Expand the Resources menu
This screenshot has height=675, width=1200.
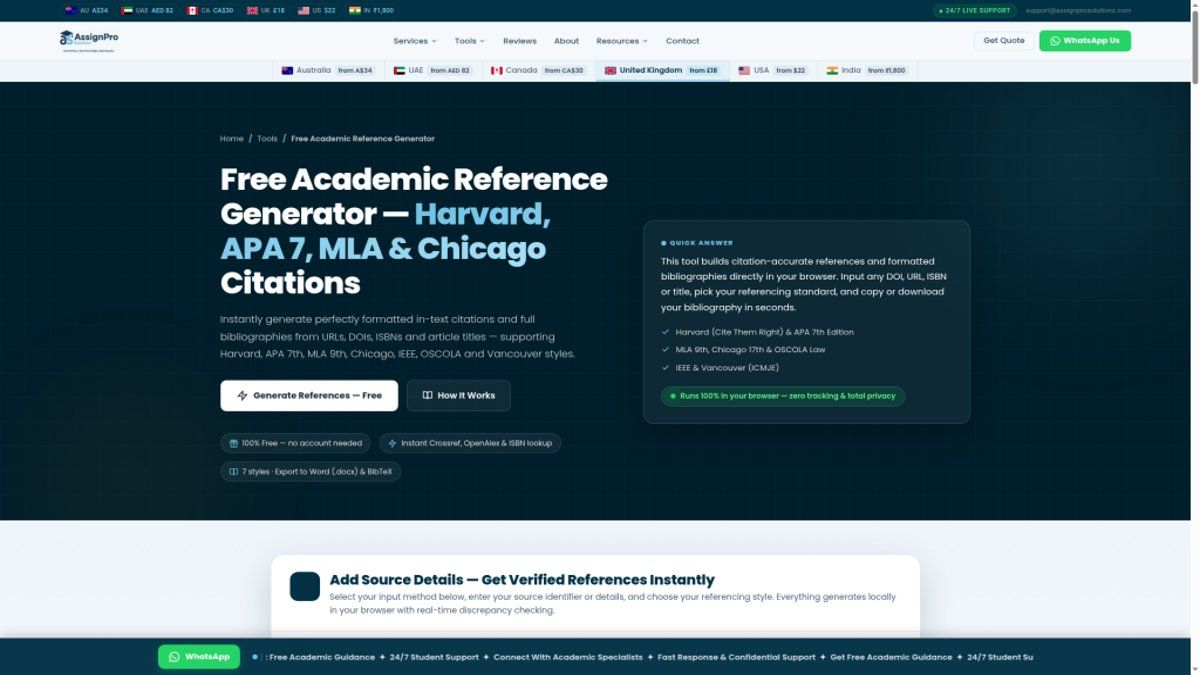(x=621, y=41)
